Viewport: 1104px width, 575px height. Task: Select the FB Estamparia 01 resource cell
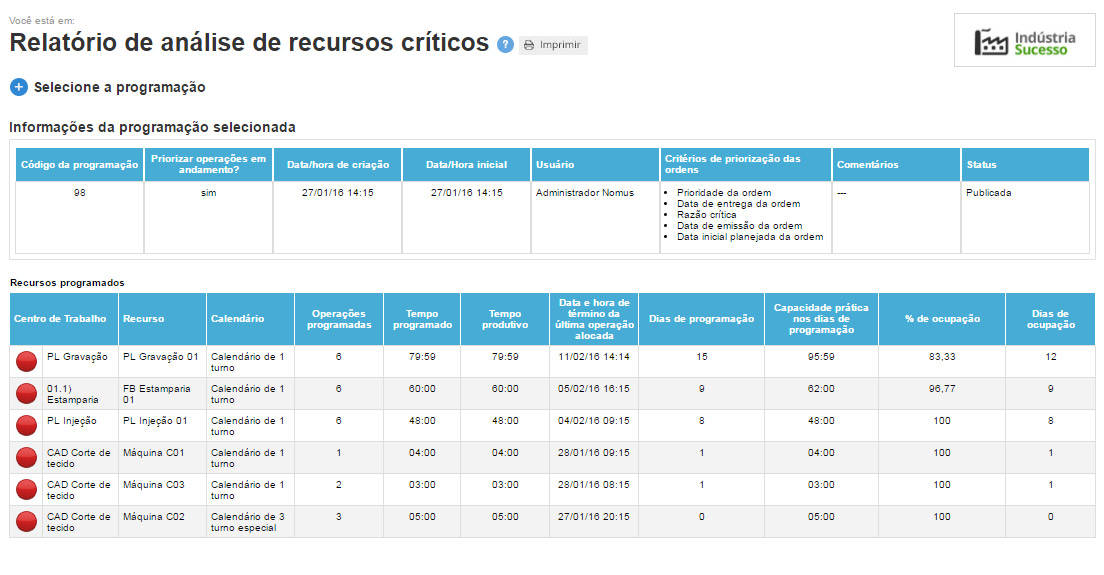tap(161, 393)
